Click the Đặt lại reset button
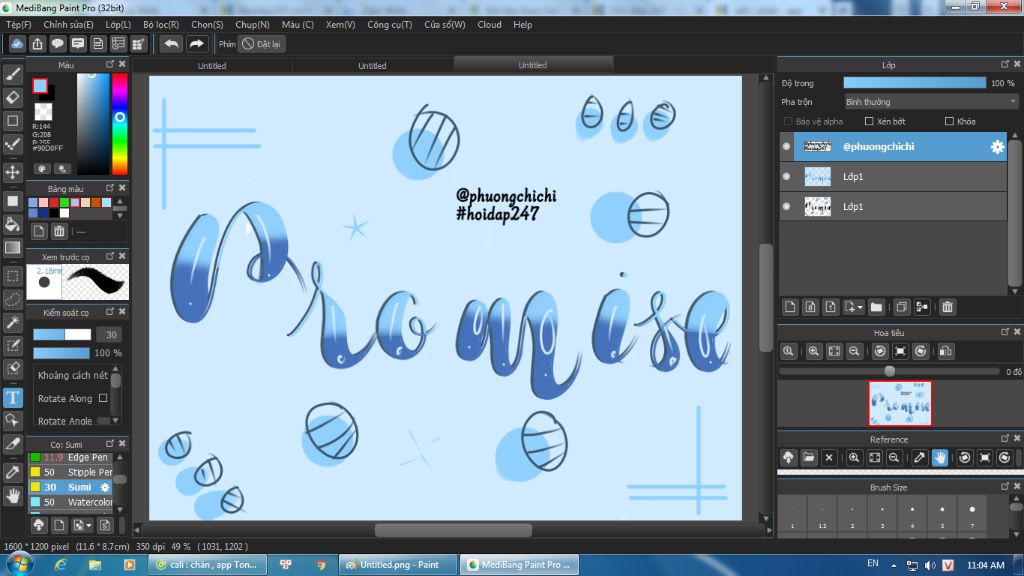Image resolution: width=1024 pixels, height=576 pixels. [261, 44]
